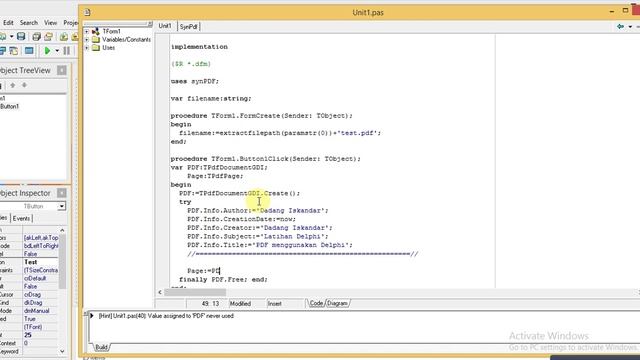
Task: Switch to the Unit1 editor tab
Action: (x=165, y=26)
